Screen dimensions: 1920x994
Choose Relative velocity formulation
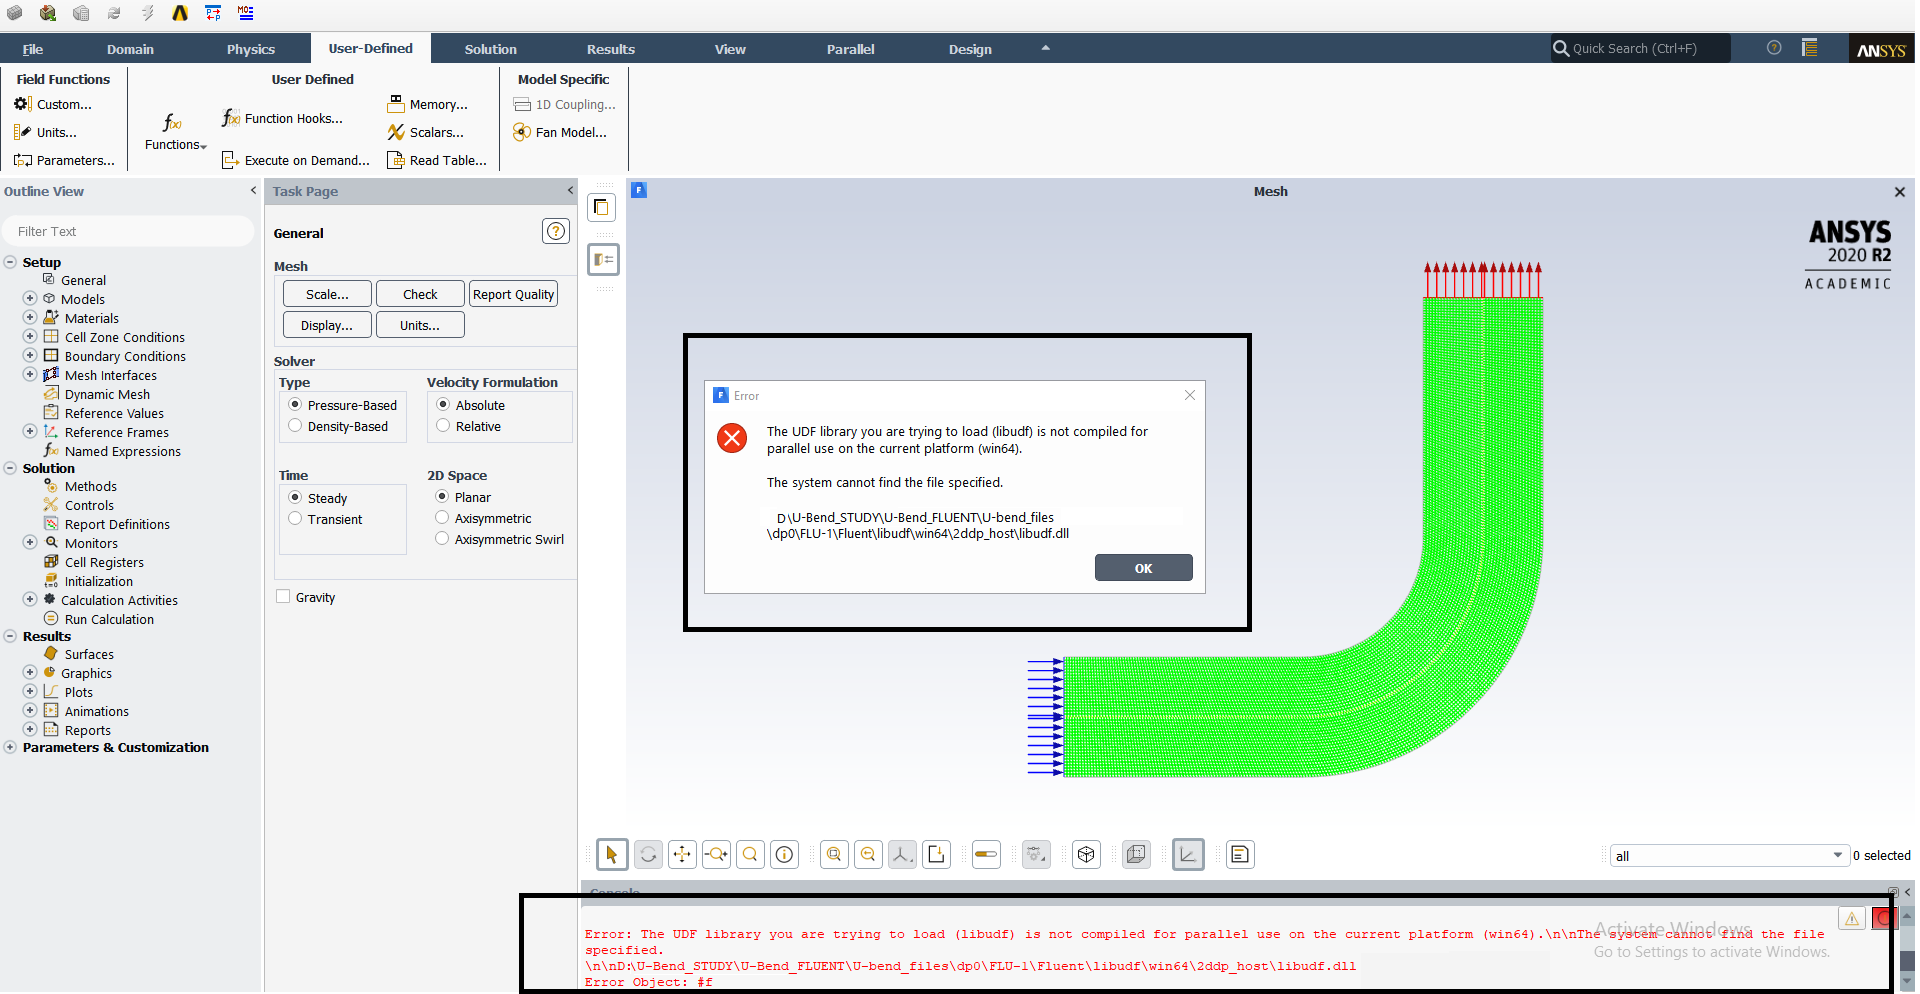(443, 425)
